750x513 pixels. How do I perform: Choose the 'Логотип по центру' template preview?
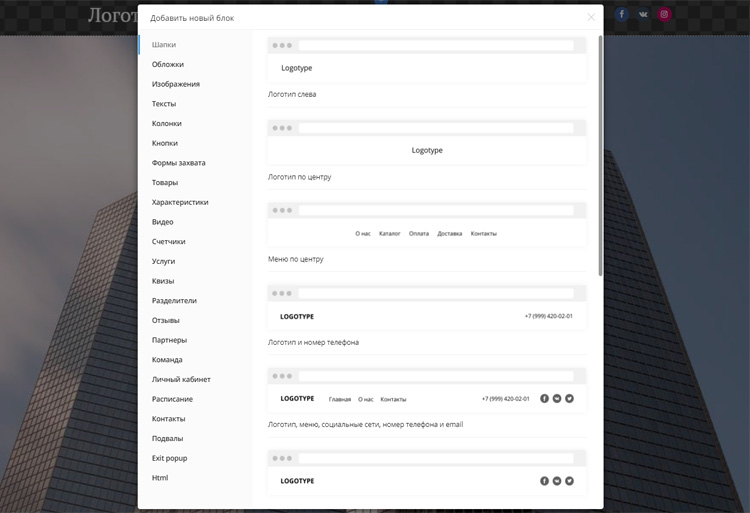tap(426, 142)
